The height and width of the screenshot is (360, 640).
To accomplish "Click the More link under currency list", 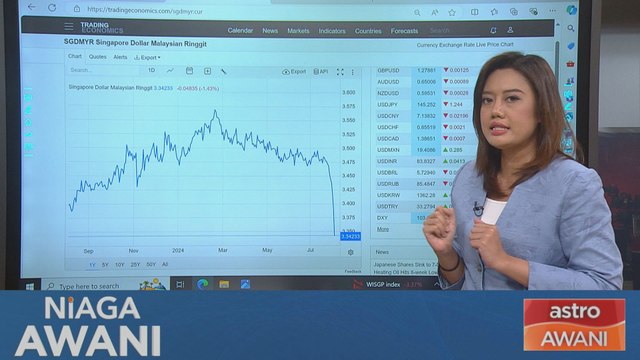I will 382,229.
